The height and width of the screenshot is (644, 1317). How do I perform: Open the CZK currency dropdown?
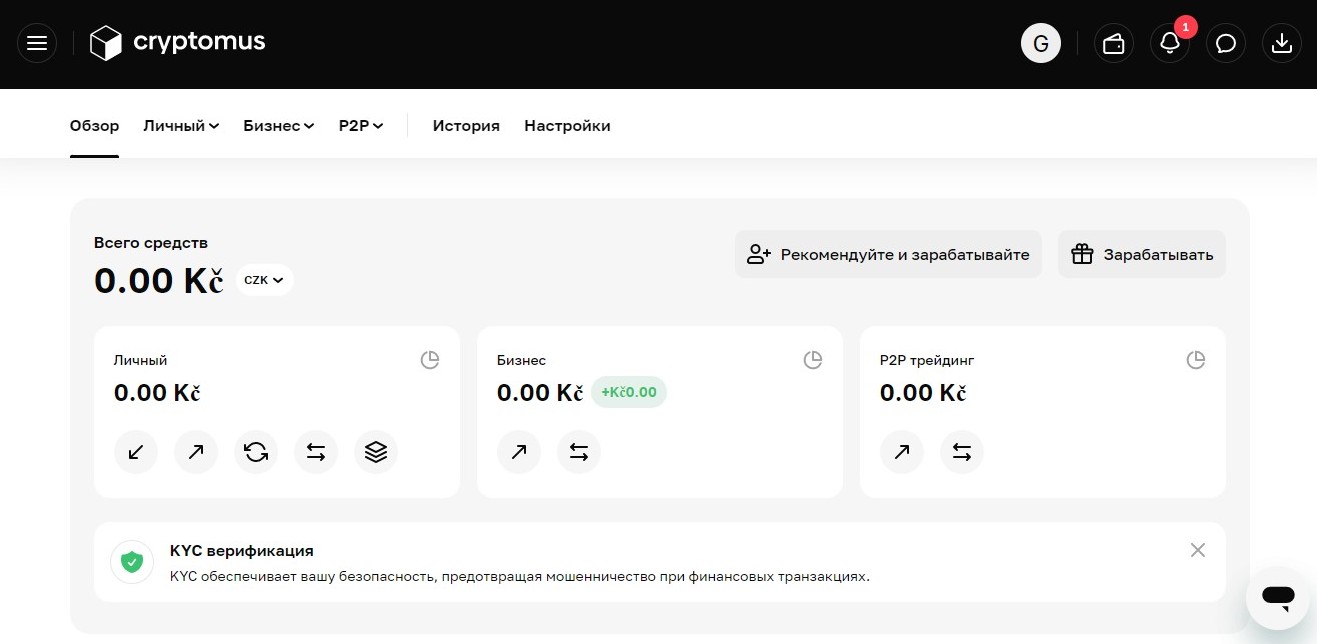coord(265,280)
